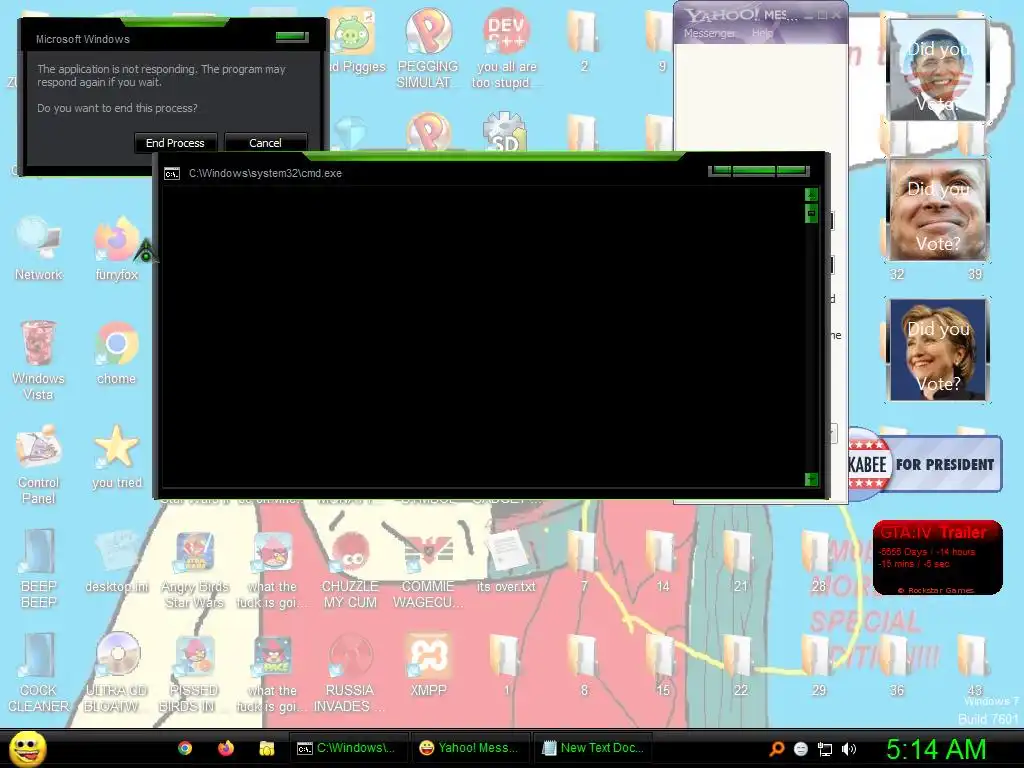
Task: Click the cmd window scroll-down arrow
Action: (x=811, y=479)
